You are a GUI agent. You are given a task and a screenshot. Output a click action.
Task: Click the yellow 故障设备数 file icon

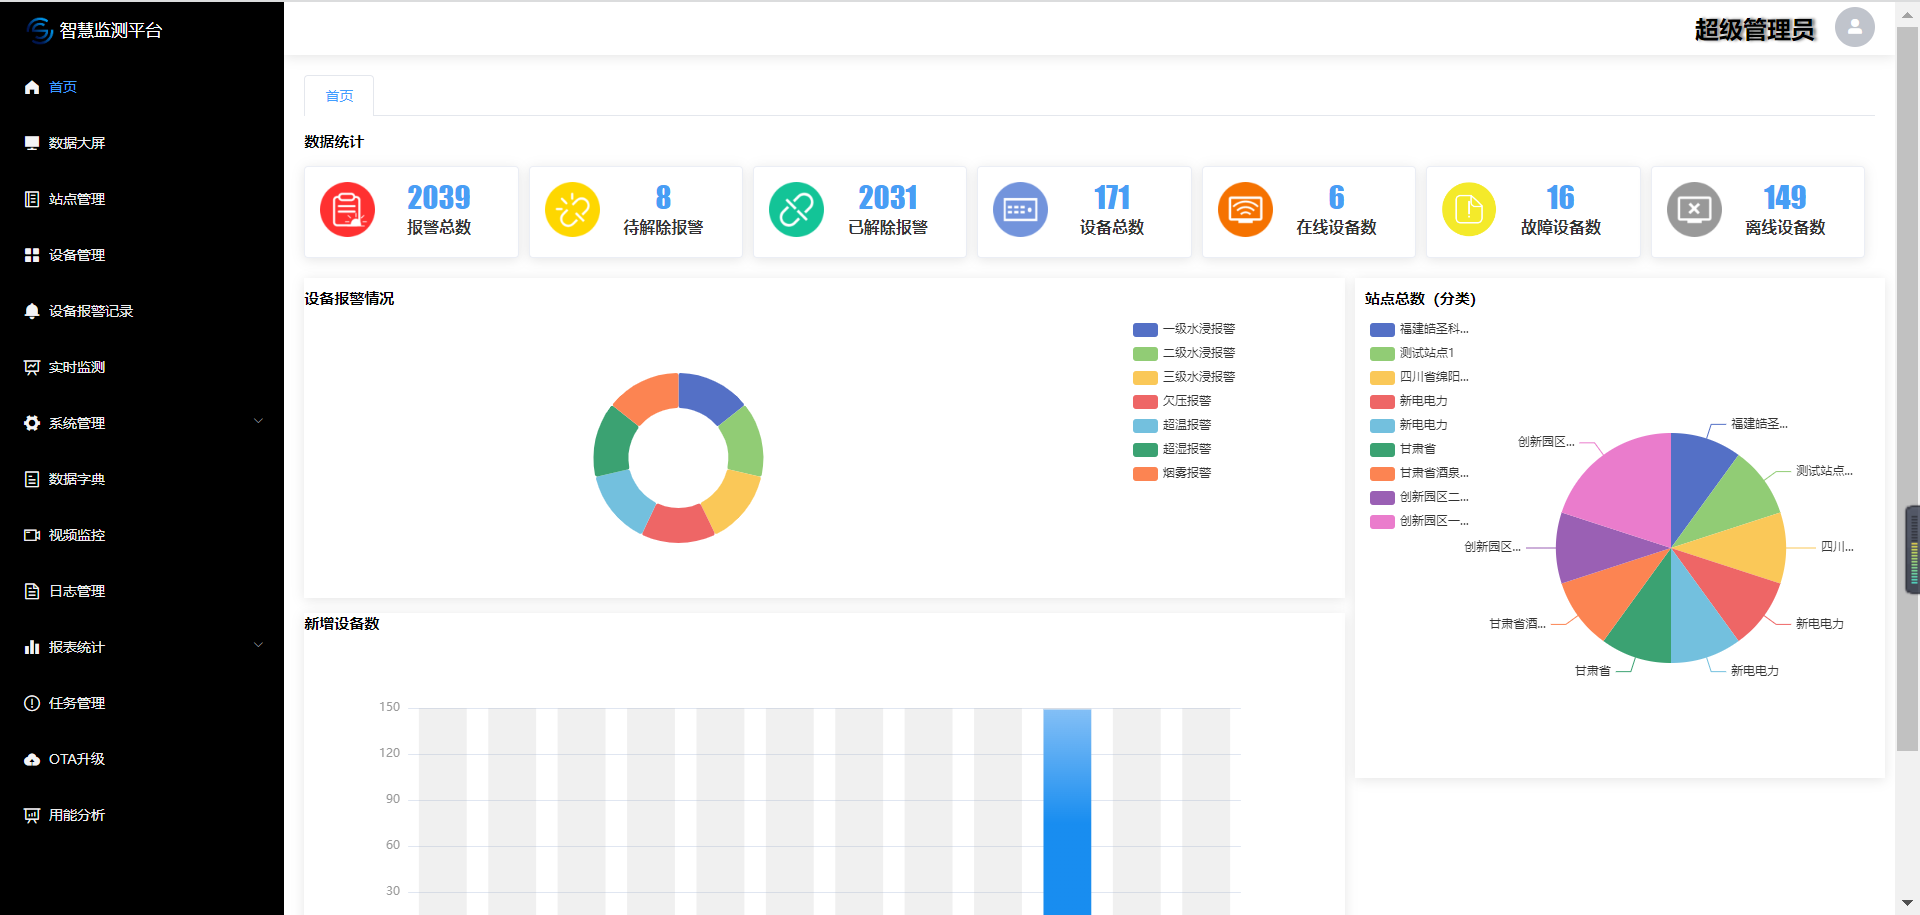pos(1469,210)
